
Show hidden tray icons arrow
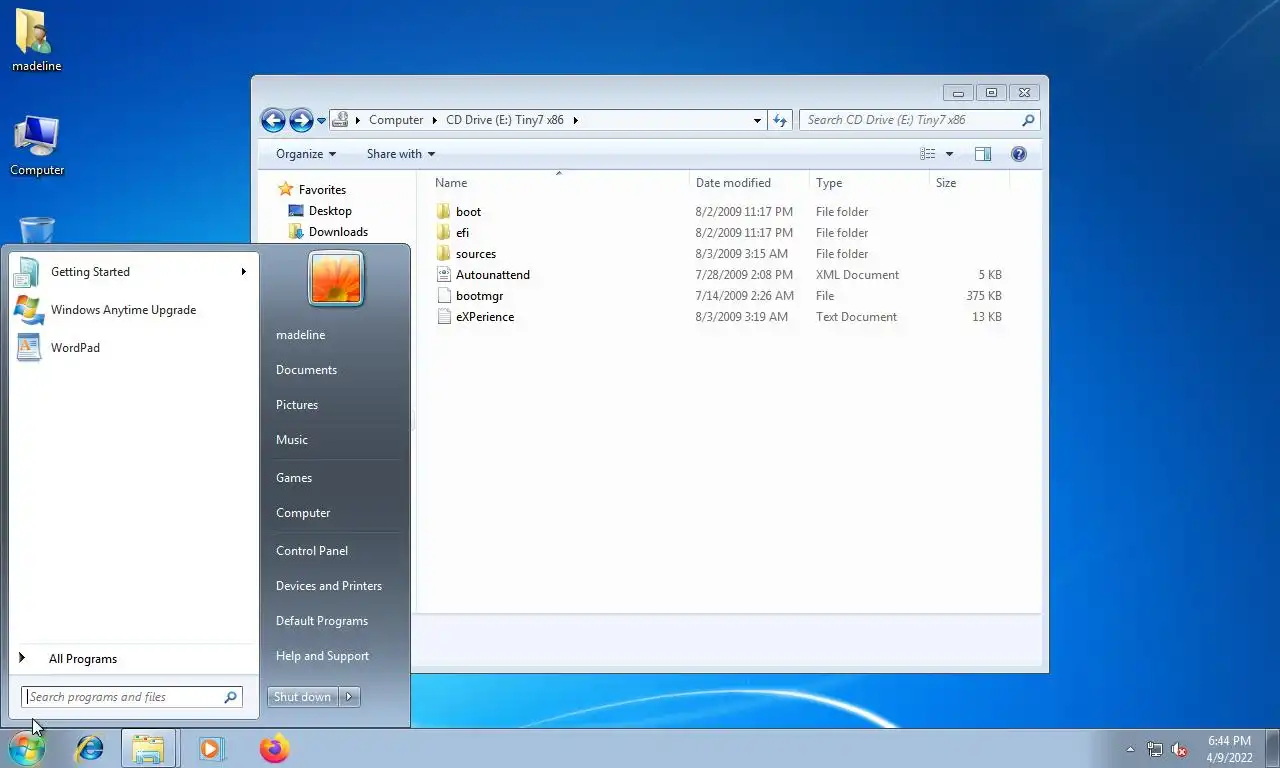[1131, 749]
